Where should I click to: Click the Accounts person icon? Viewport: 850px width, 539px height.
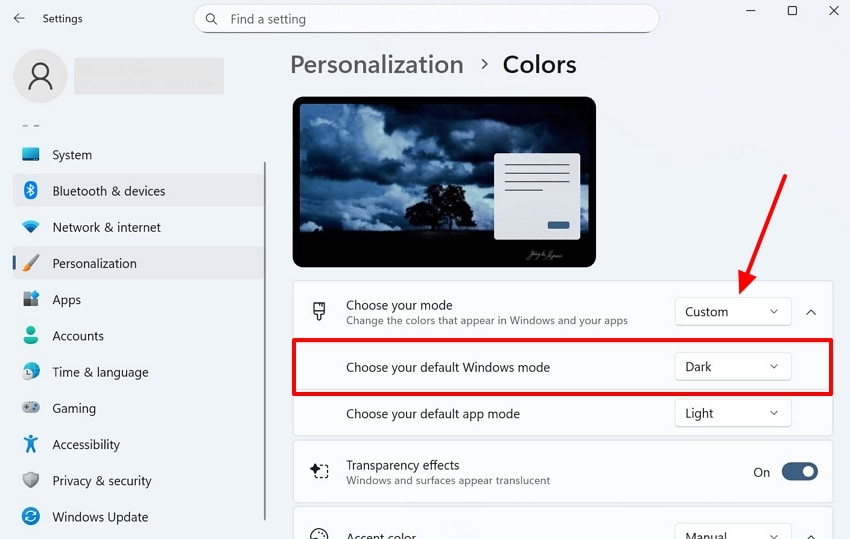pos(31,335)
